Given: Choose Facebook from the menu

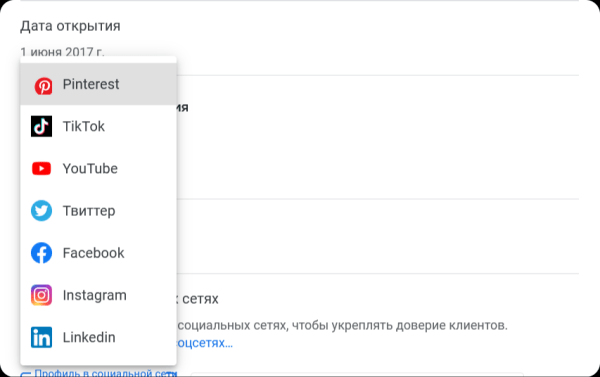Looking at the screenshot, I should pyautogui.click(x=98, y=253).
